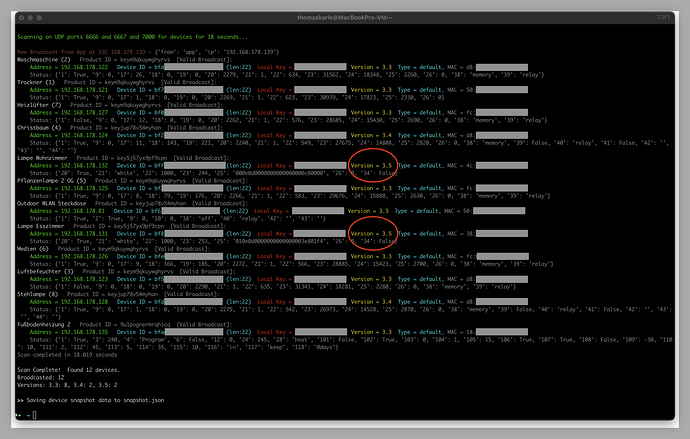The width and height of the screenshot is (690, 439).
Task: Click the address 192.168.178.81
Action: click(83, 211)
